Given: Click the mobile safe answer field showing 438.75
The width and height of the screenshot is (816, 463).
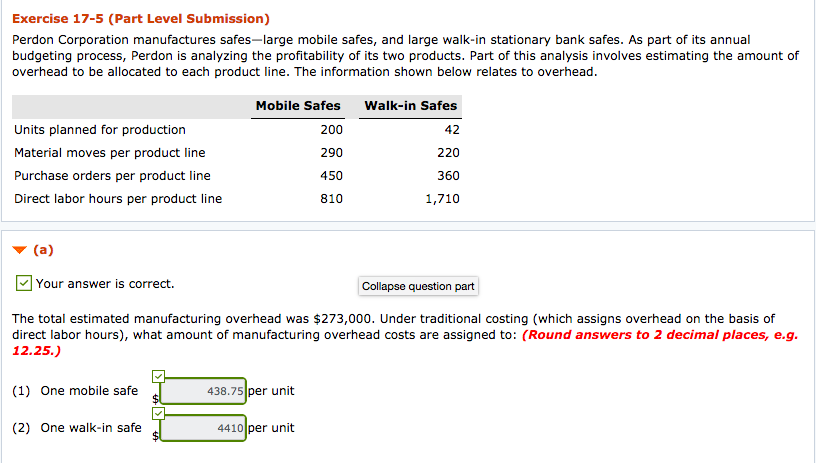Looking at the screenshot, I should coord(202,390).
